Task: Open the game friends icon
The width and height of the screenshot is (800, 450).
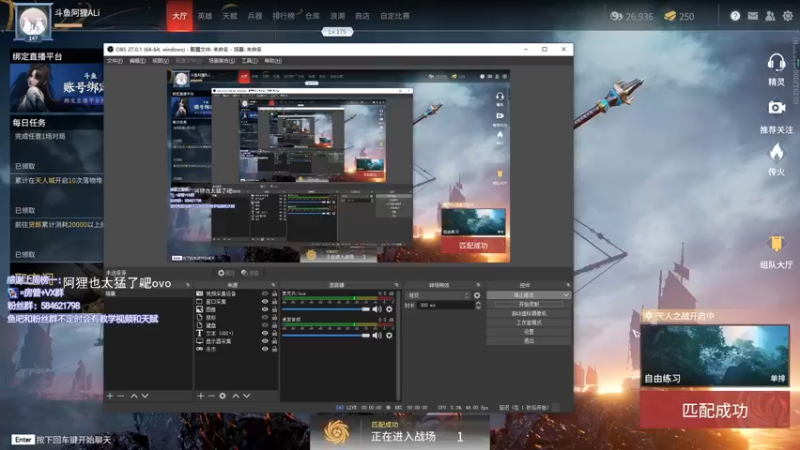Action: pos(770,16)
